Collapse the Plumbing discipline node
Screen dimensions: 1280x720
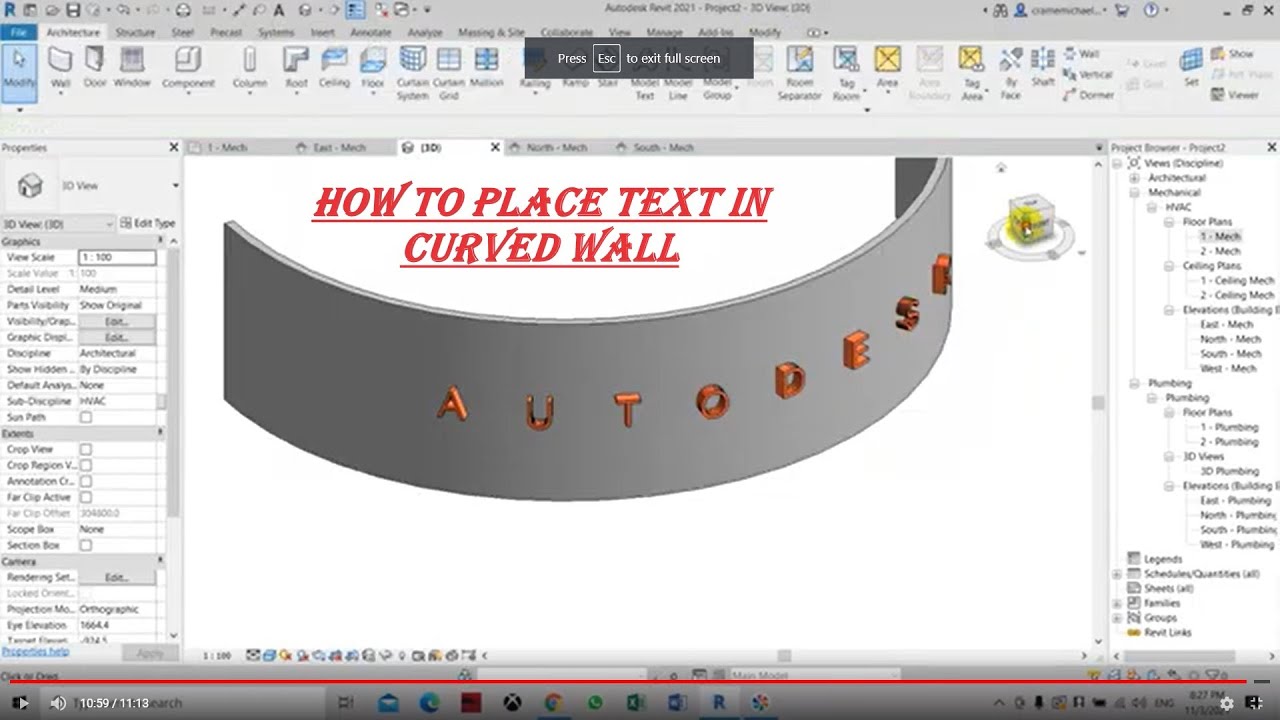(x=1135, y=383)
